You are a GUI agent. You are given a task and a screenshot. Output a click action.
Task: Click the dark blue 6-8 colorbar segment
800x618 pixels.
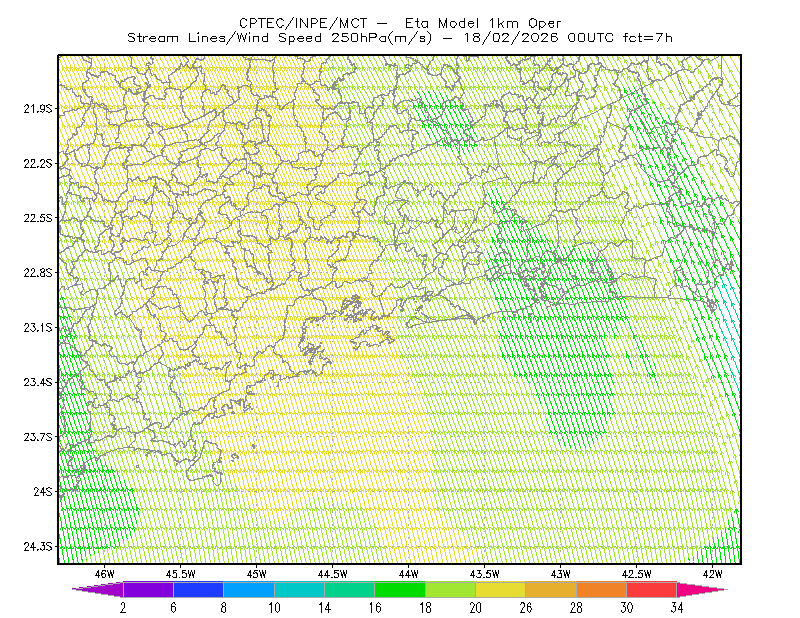pos(198,589)
